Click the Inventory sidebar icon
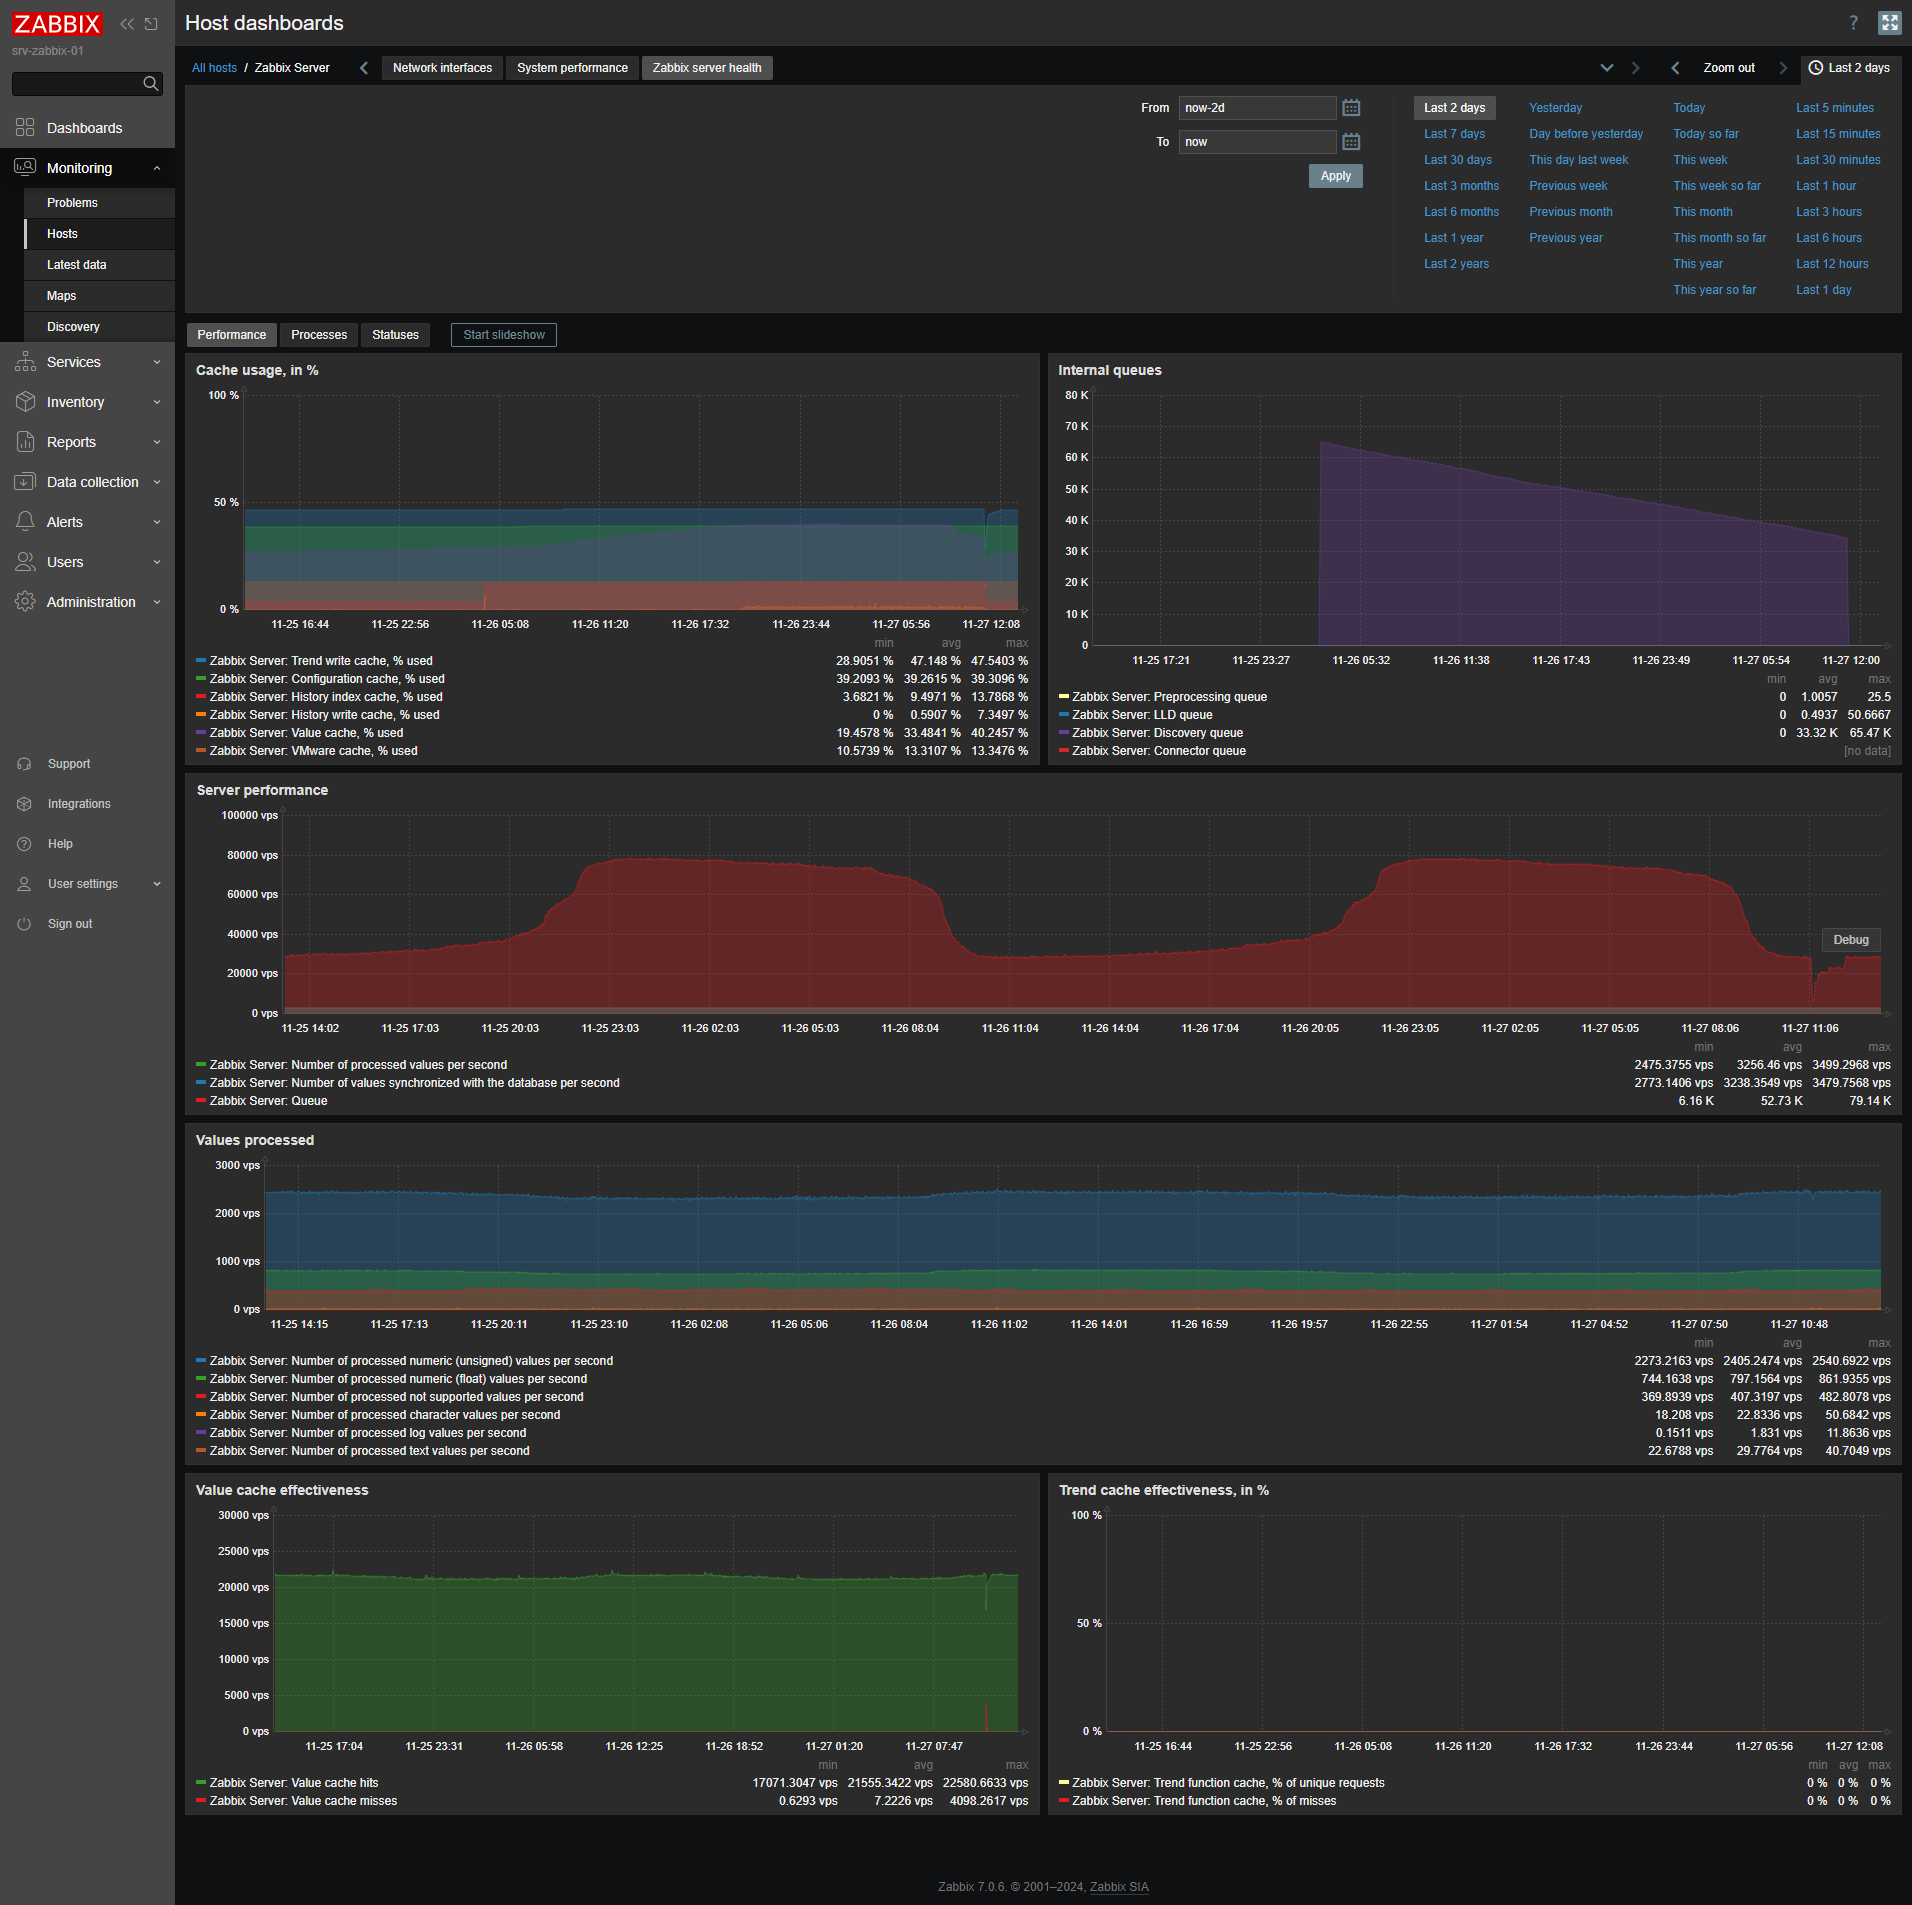Screen dimensions: 1912x1905 (x=25, y=402)
